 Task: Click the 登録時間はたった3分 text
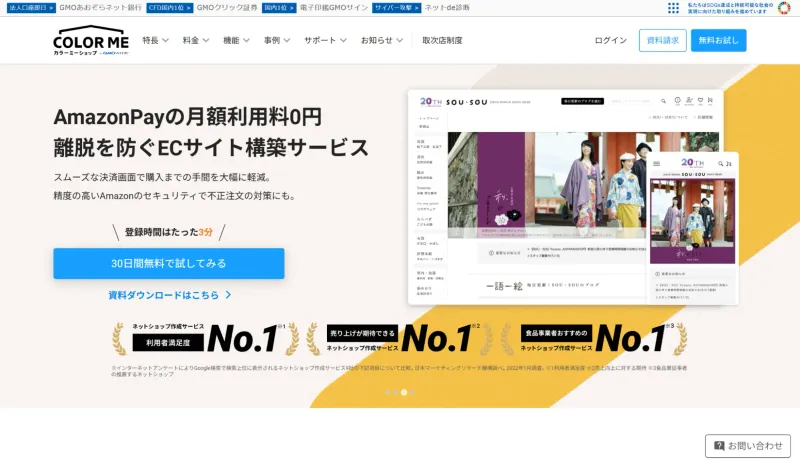pyautogui.click(x=169, y=232)
